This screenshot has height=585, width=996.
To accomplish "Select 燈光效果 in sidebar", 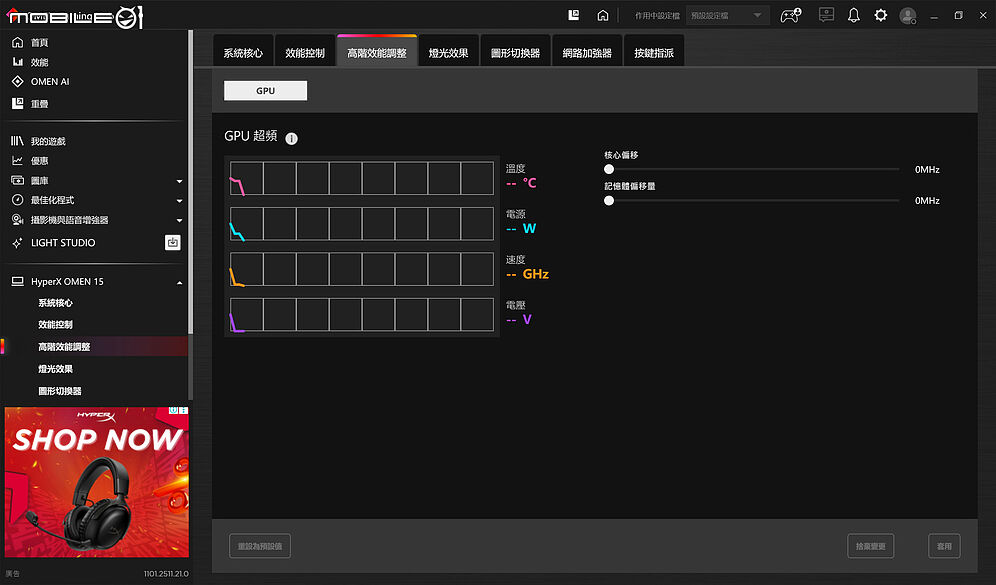I will pyautogui.click(x=55, y=369).
